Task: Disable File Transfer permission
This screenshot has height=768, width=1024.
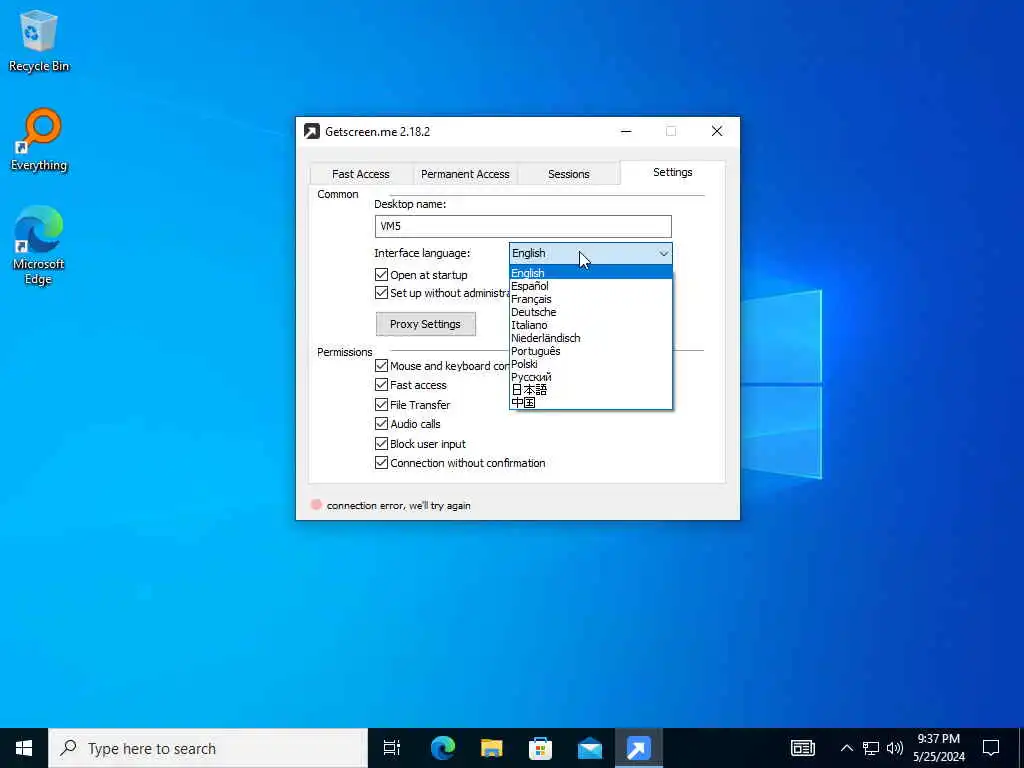Action: pos(381,404)
